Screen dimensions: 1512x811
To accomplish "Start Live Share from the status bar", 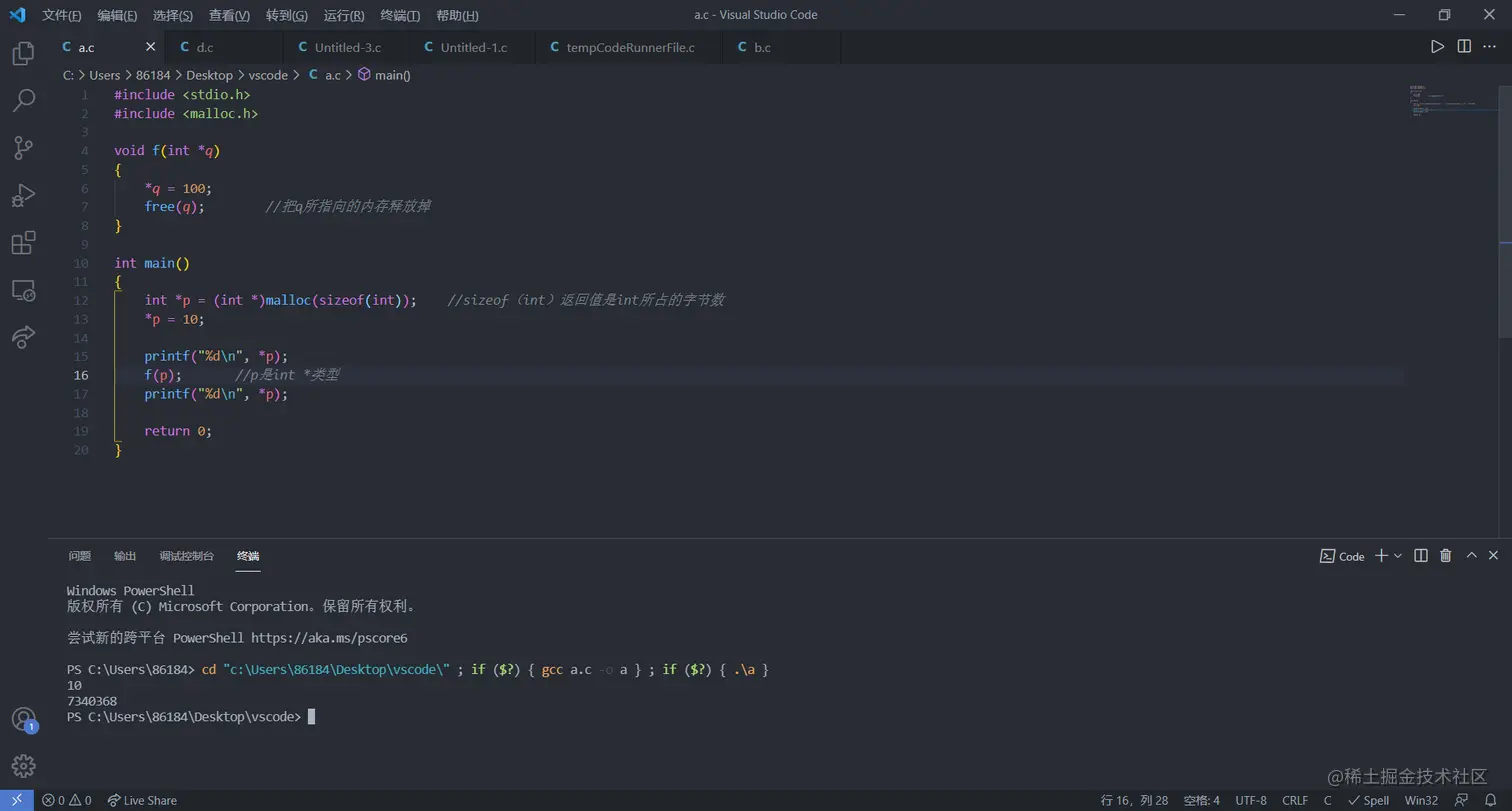I will pyautogui.click(x=142, y=800).
